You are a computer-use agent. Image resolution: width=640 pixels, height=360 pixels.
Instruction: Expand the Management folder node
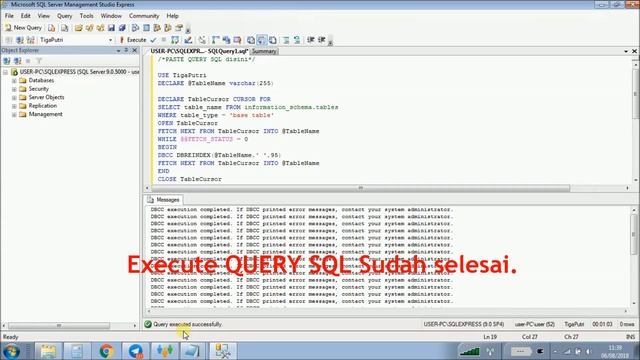pos(14,115)
